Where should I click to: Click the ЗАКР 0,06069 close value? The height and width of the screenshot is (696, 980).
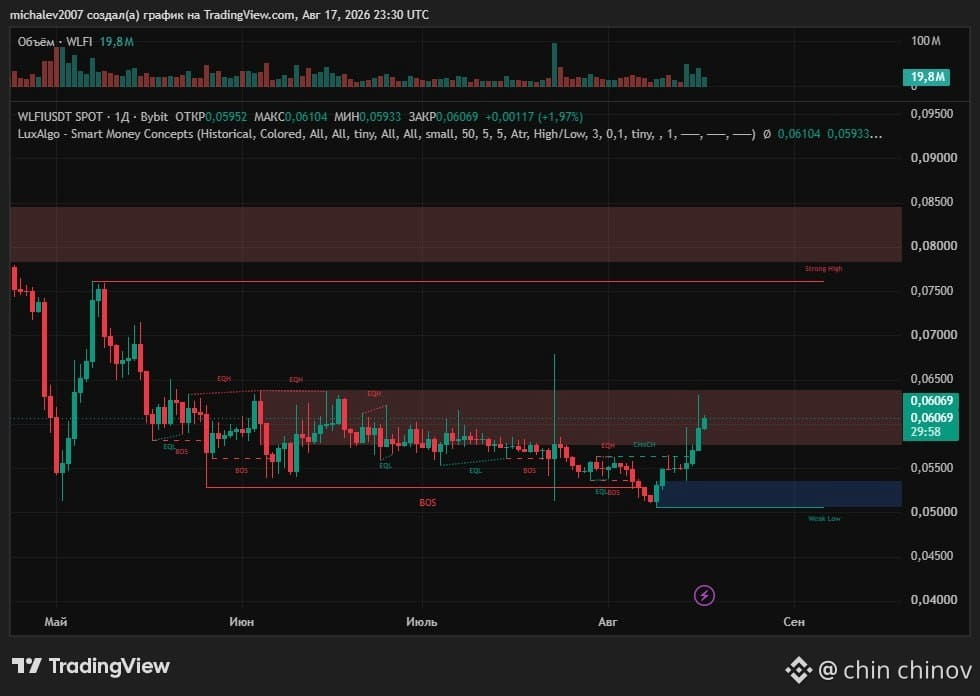click(x=443, y=117)
